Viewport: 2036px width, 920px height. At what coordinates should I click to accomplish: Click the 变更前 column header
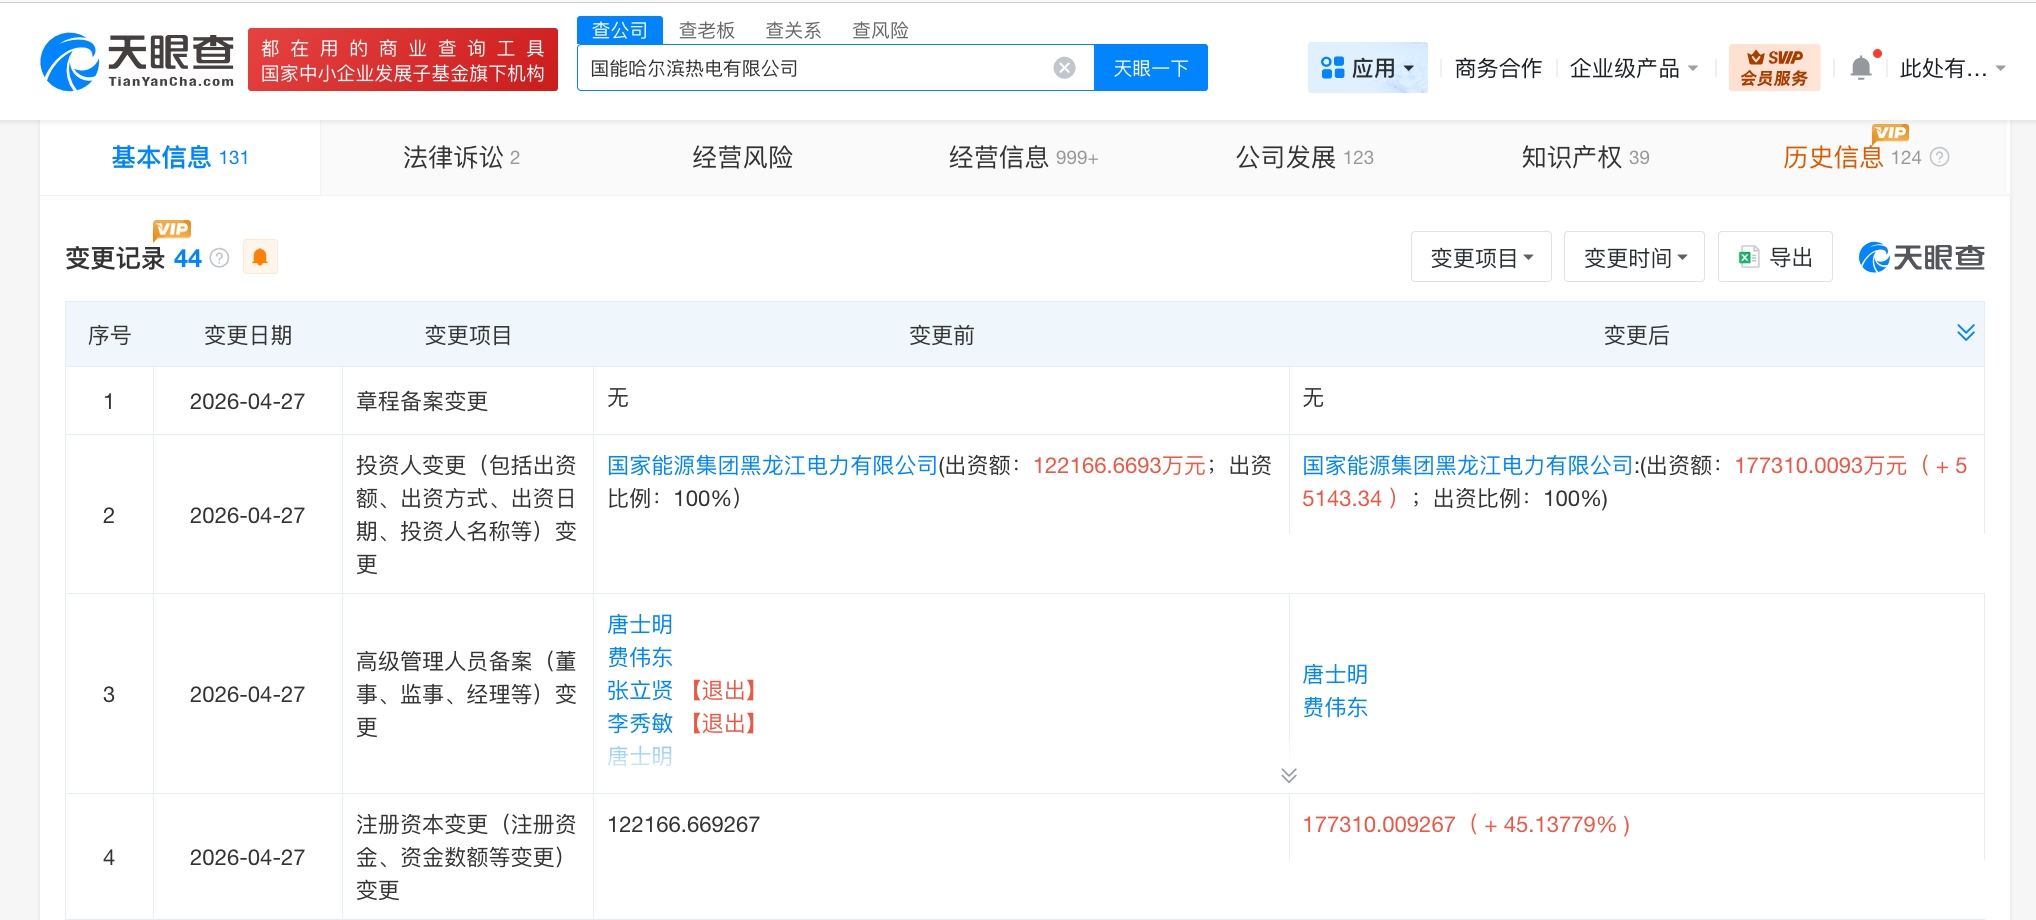click(x=941, y=335)
